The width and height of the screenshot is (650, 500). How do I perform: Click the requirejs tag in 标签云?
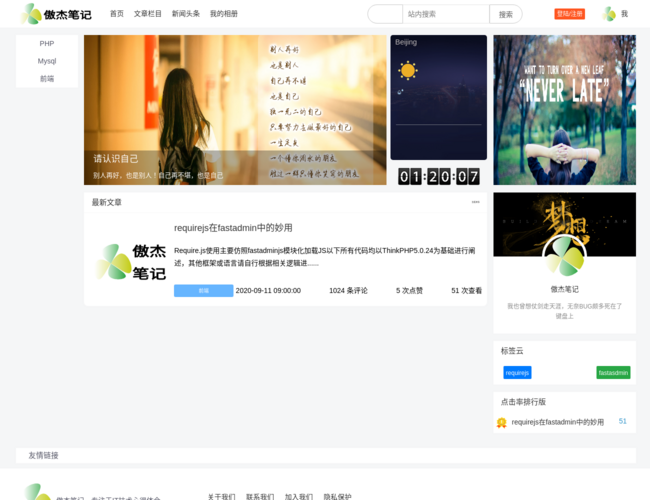517,373
